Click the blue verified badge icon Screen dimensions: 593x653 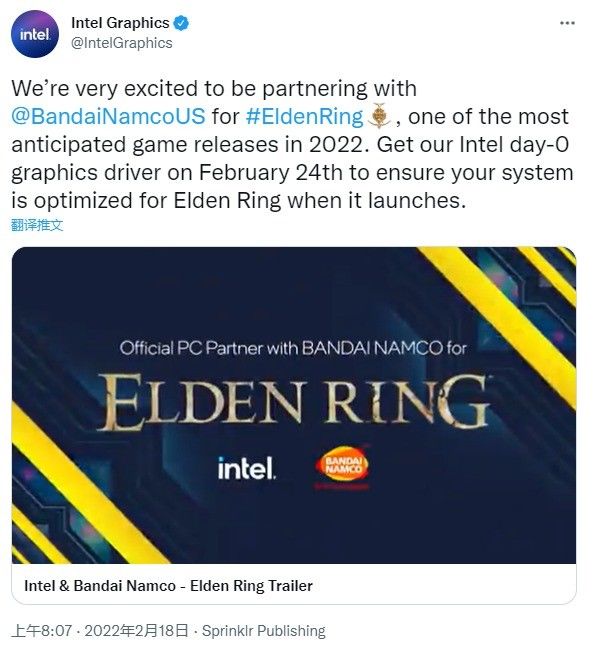[181, 23]
